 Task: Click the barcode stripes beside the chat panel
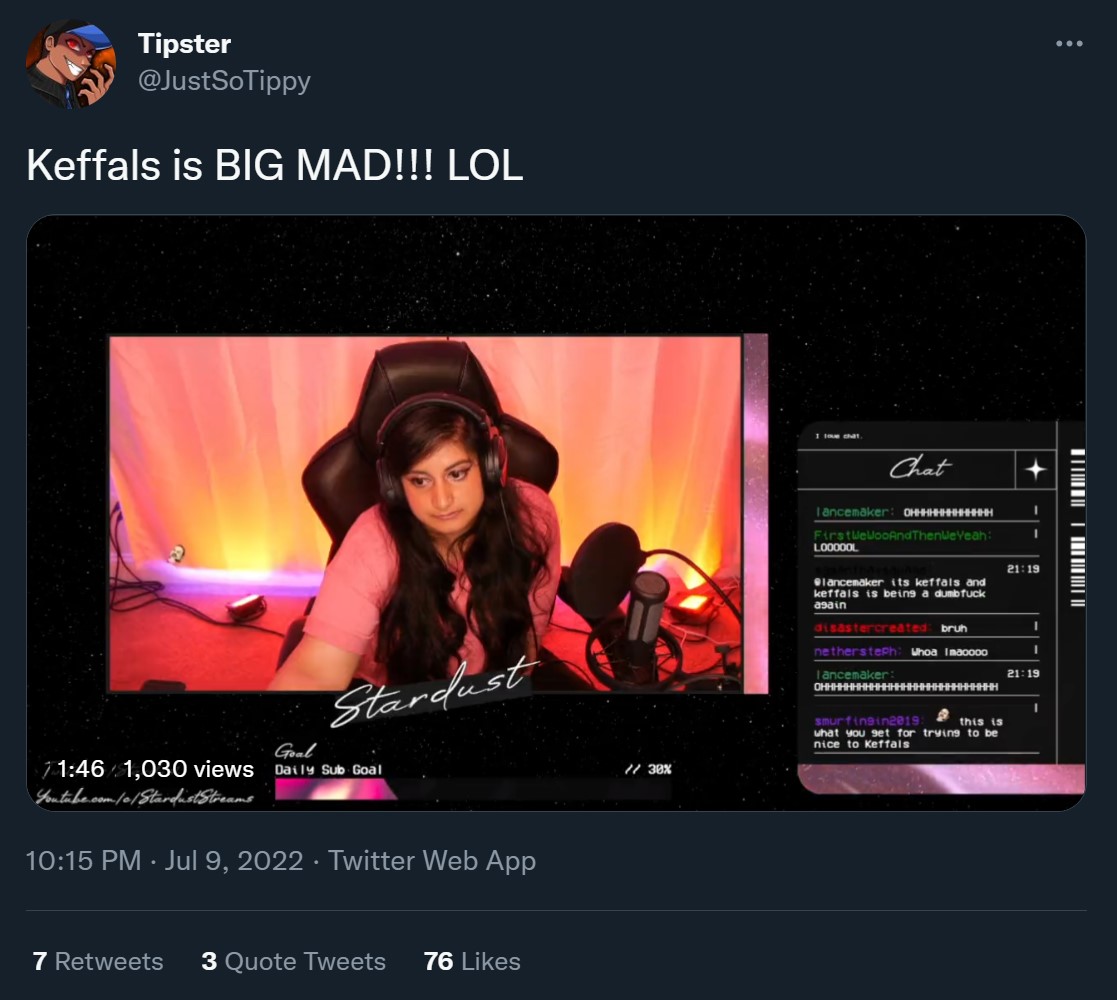(x=1078, y=528)
